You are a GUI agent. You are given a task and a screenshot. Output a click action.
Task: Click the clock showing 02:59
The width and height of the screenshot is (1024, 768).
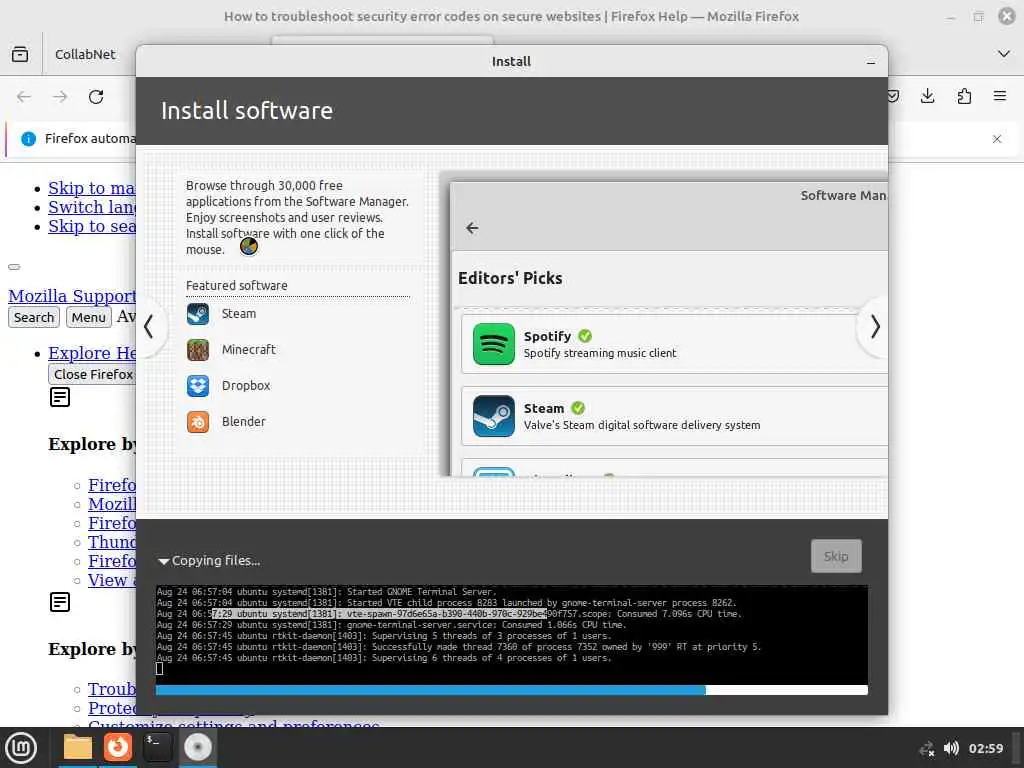tap(985, 748)
